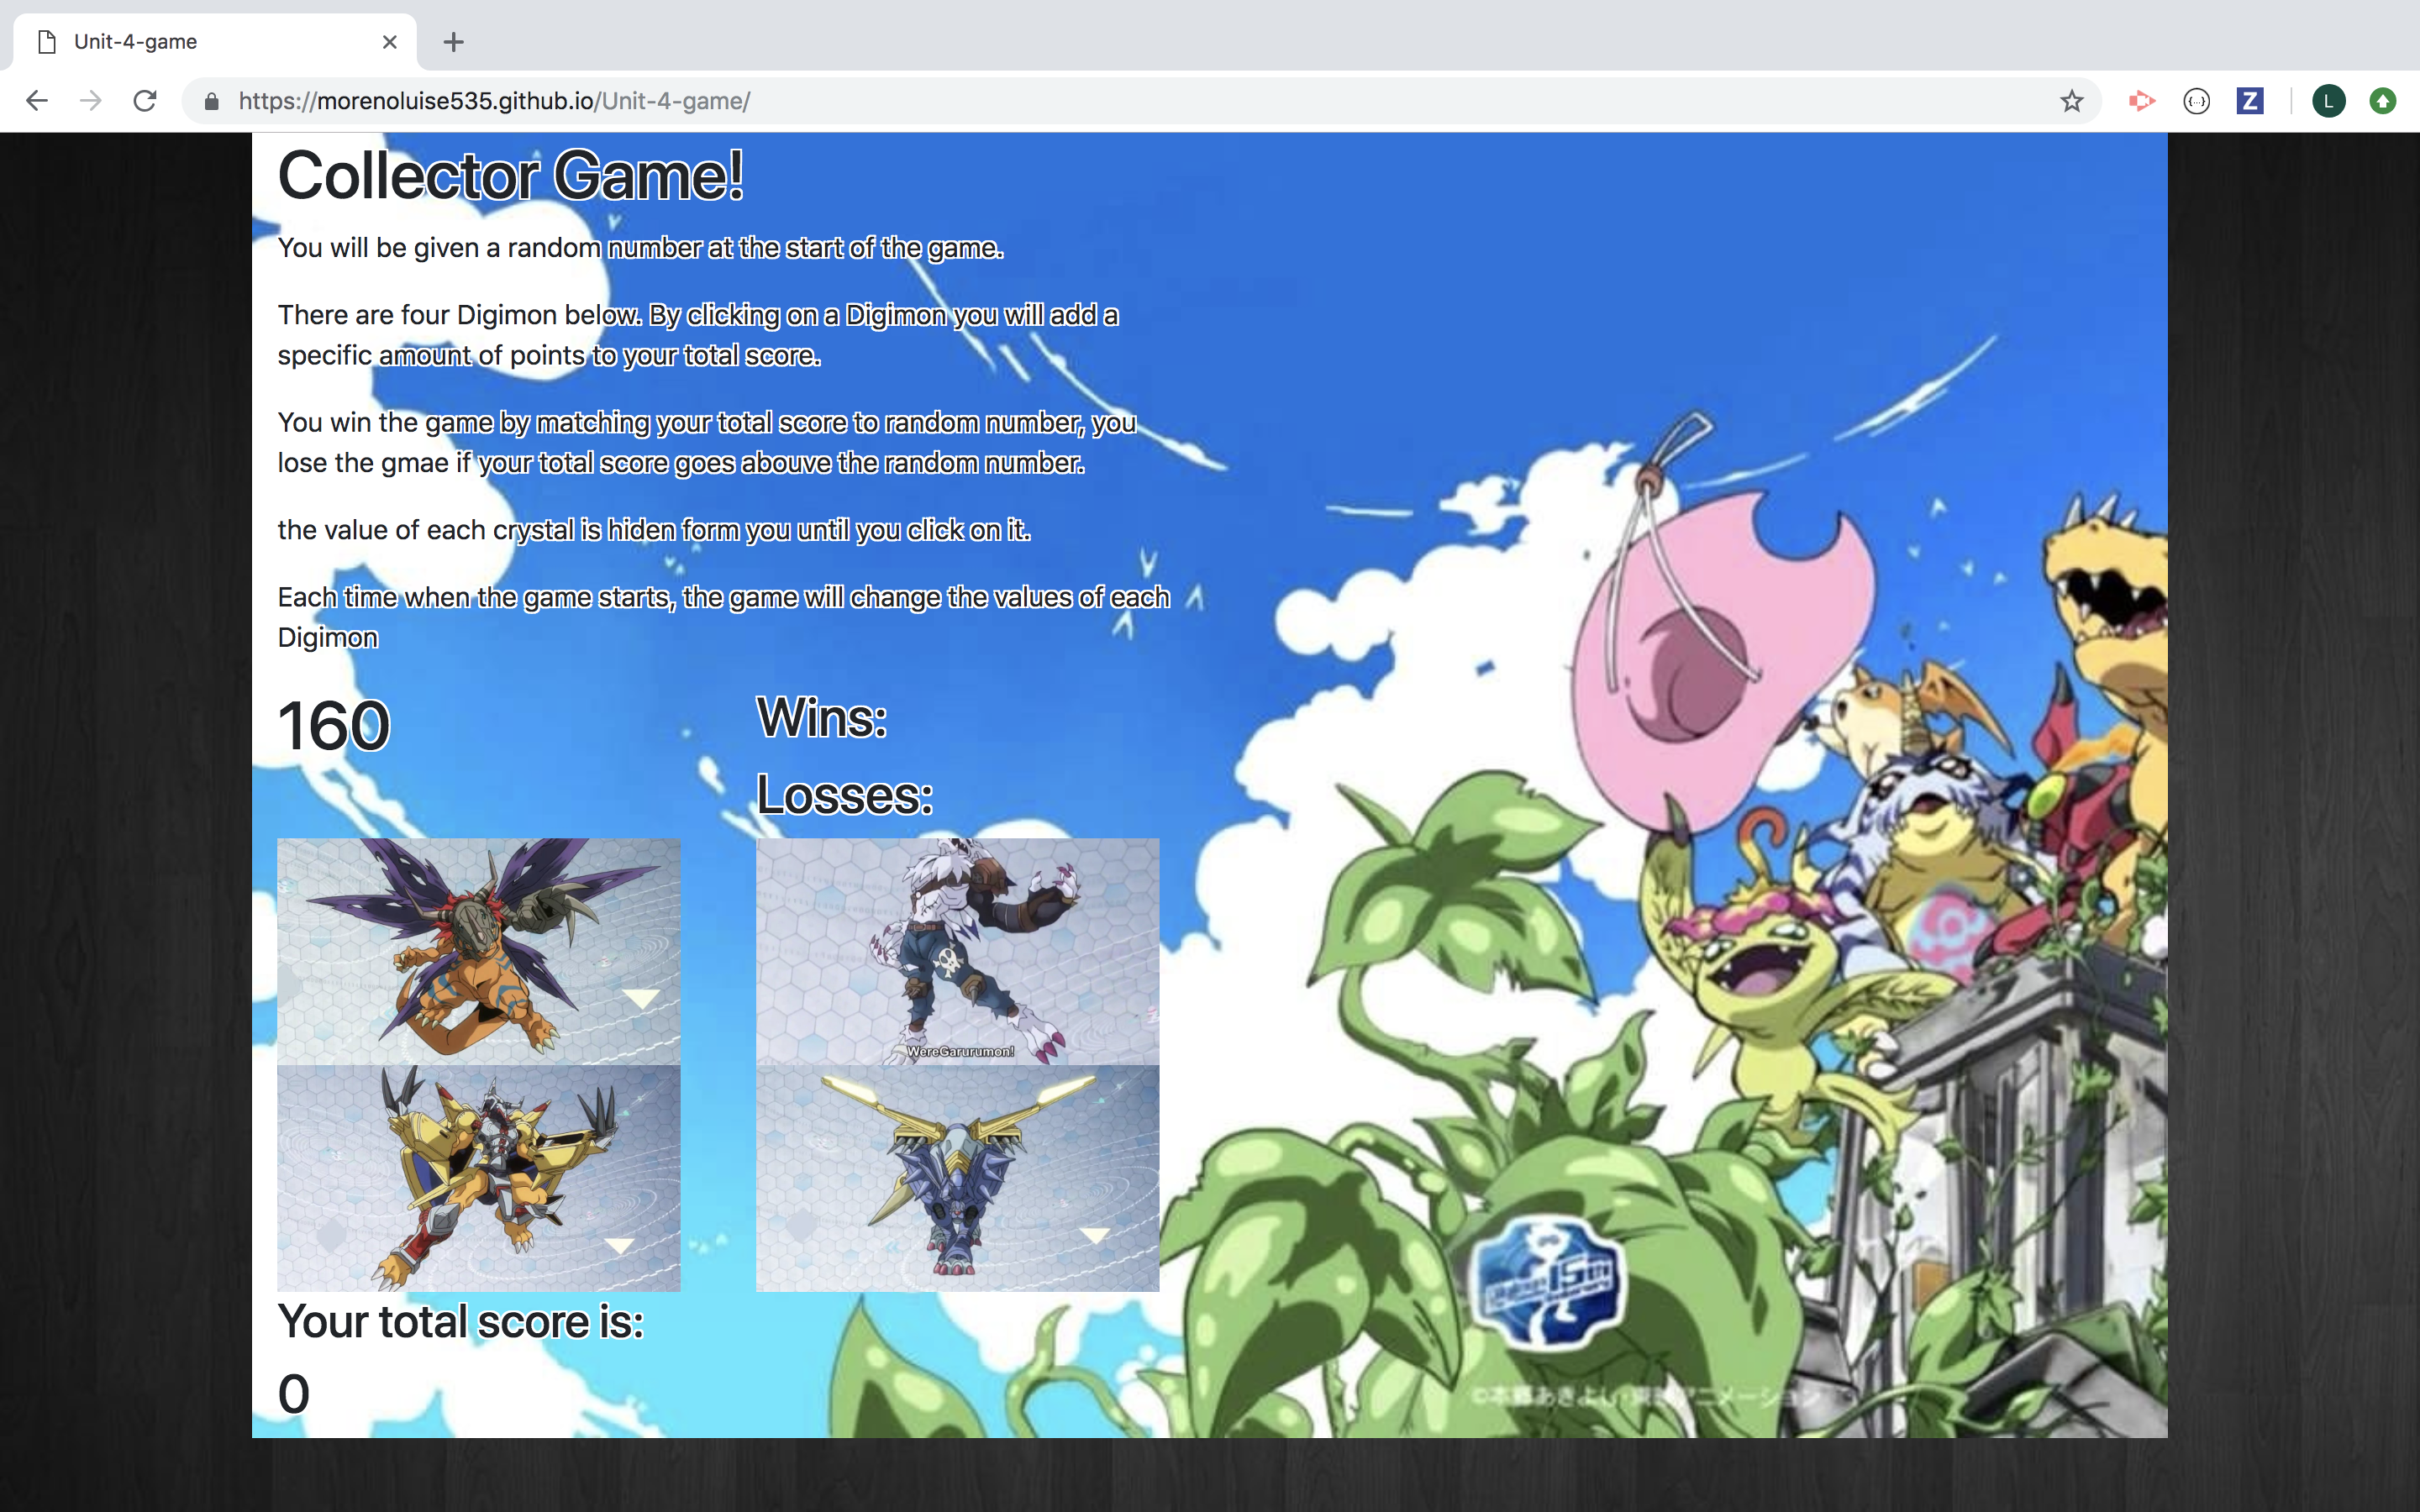Open a new browser tab
Viewport: 2420px width, 1512px height.
pyautogui.click(x=454, y=41)
